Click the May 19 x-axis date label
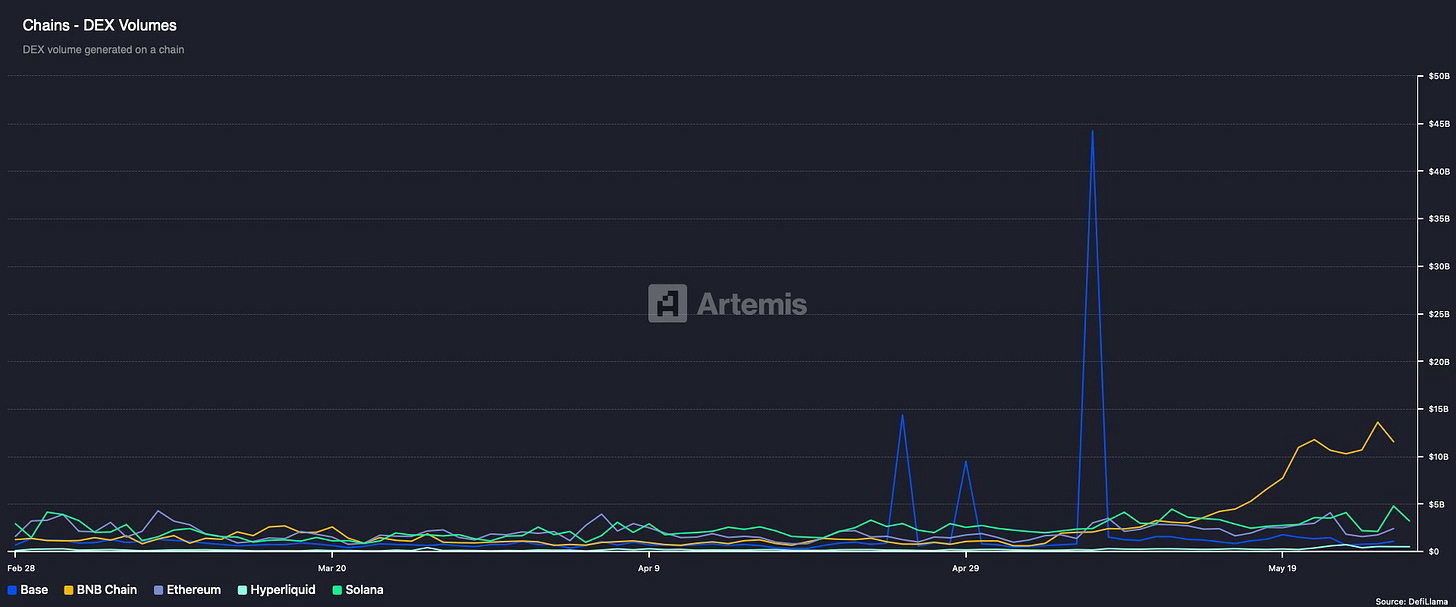 (1283, 567)
